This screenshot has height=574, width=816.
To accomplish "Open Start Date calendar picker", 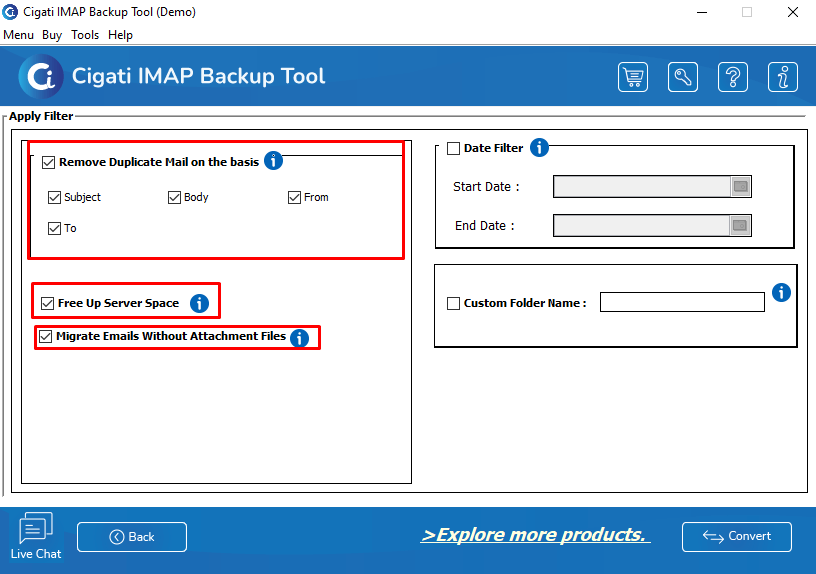I will (x=741, y=186).
